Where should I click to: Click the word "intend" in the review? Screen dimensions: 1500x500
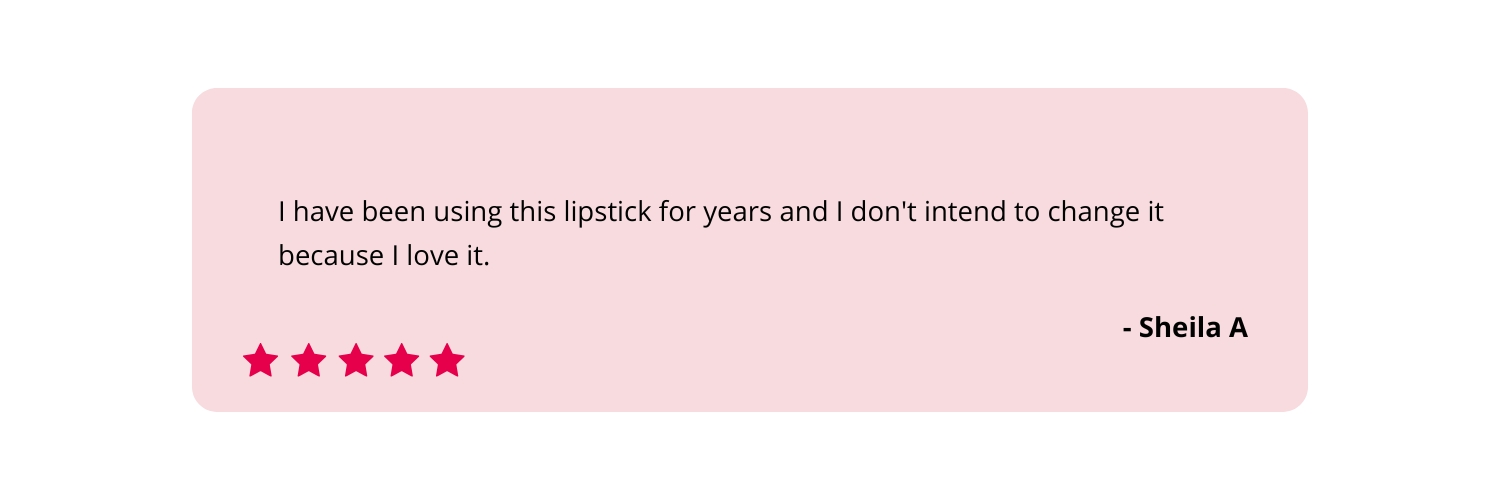pos(968,212)
